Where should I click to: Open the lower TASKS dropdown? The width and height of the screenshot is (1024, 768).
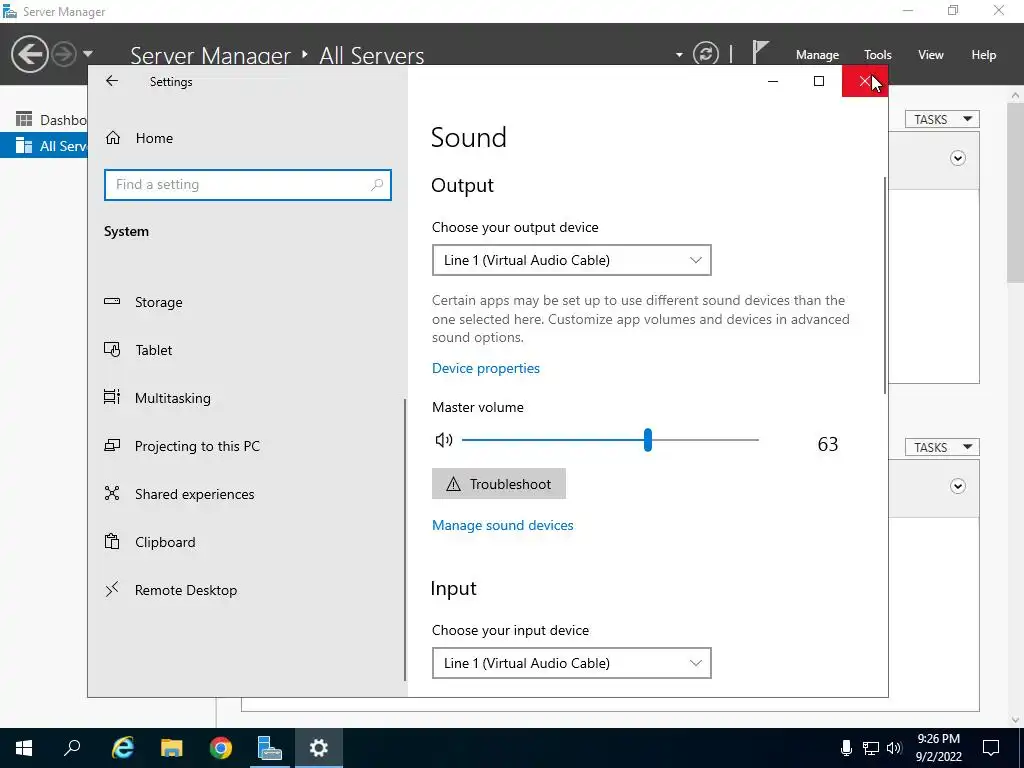tap(942, 447)
